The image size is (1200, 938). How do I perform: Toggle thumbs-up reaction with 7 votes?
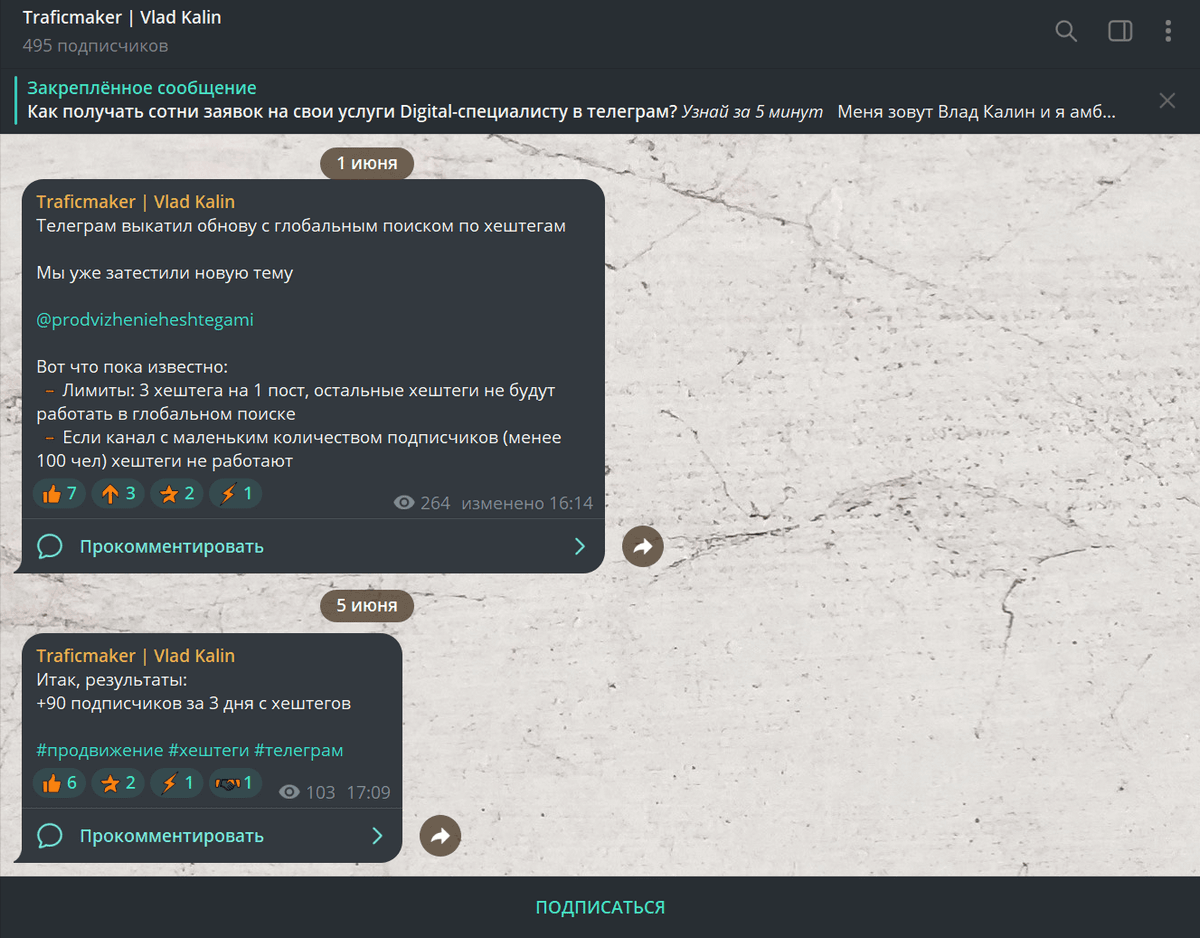click(59, 493)
